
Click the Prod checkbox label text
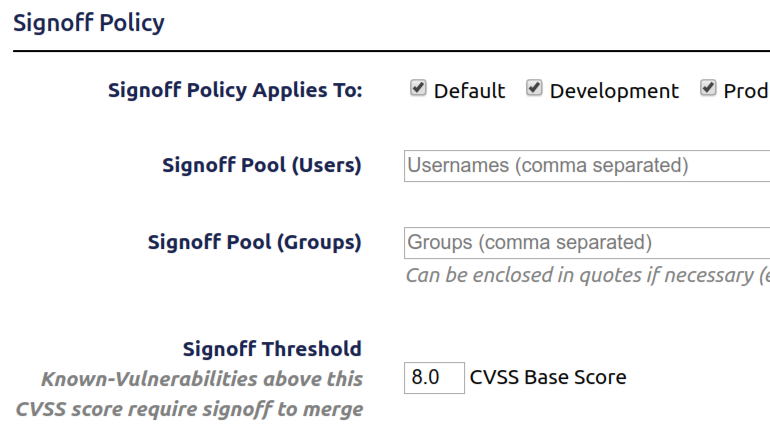click(745, 91)
